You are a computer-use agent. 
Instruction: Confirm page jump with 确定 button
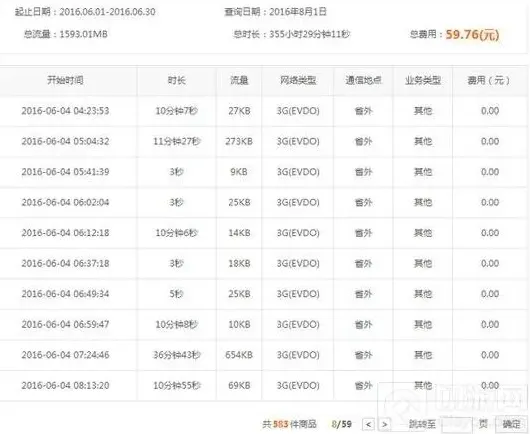click(511, 424)
